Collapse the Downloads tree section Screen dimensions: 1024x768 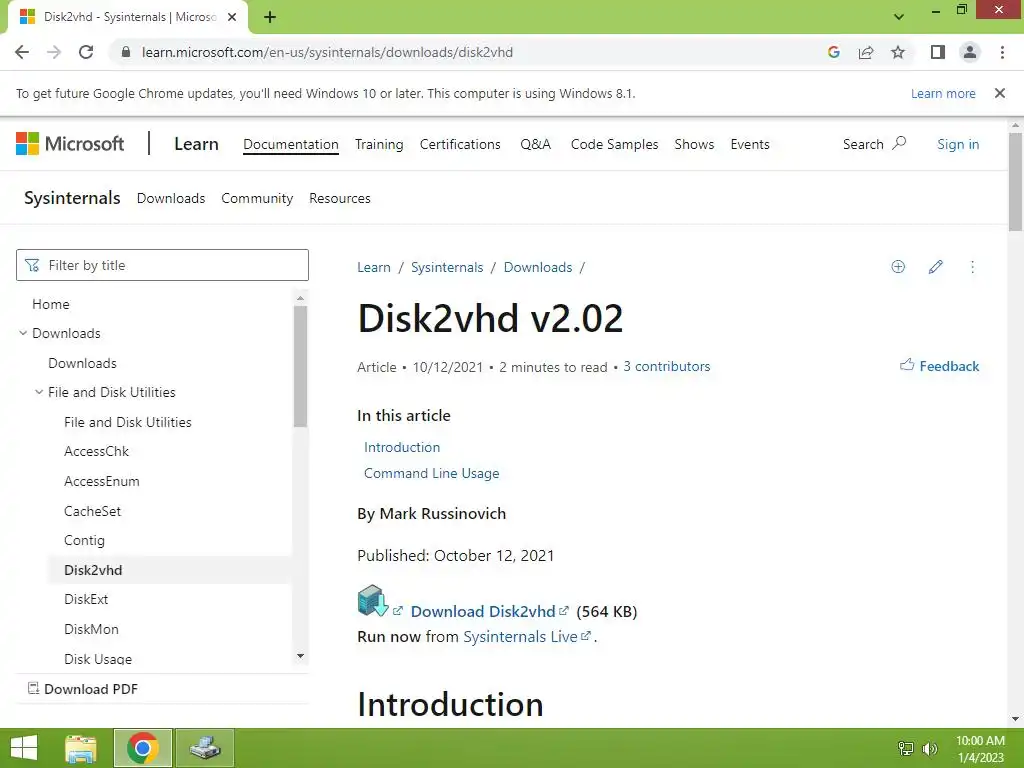(23, 333)
